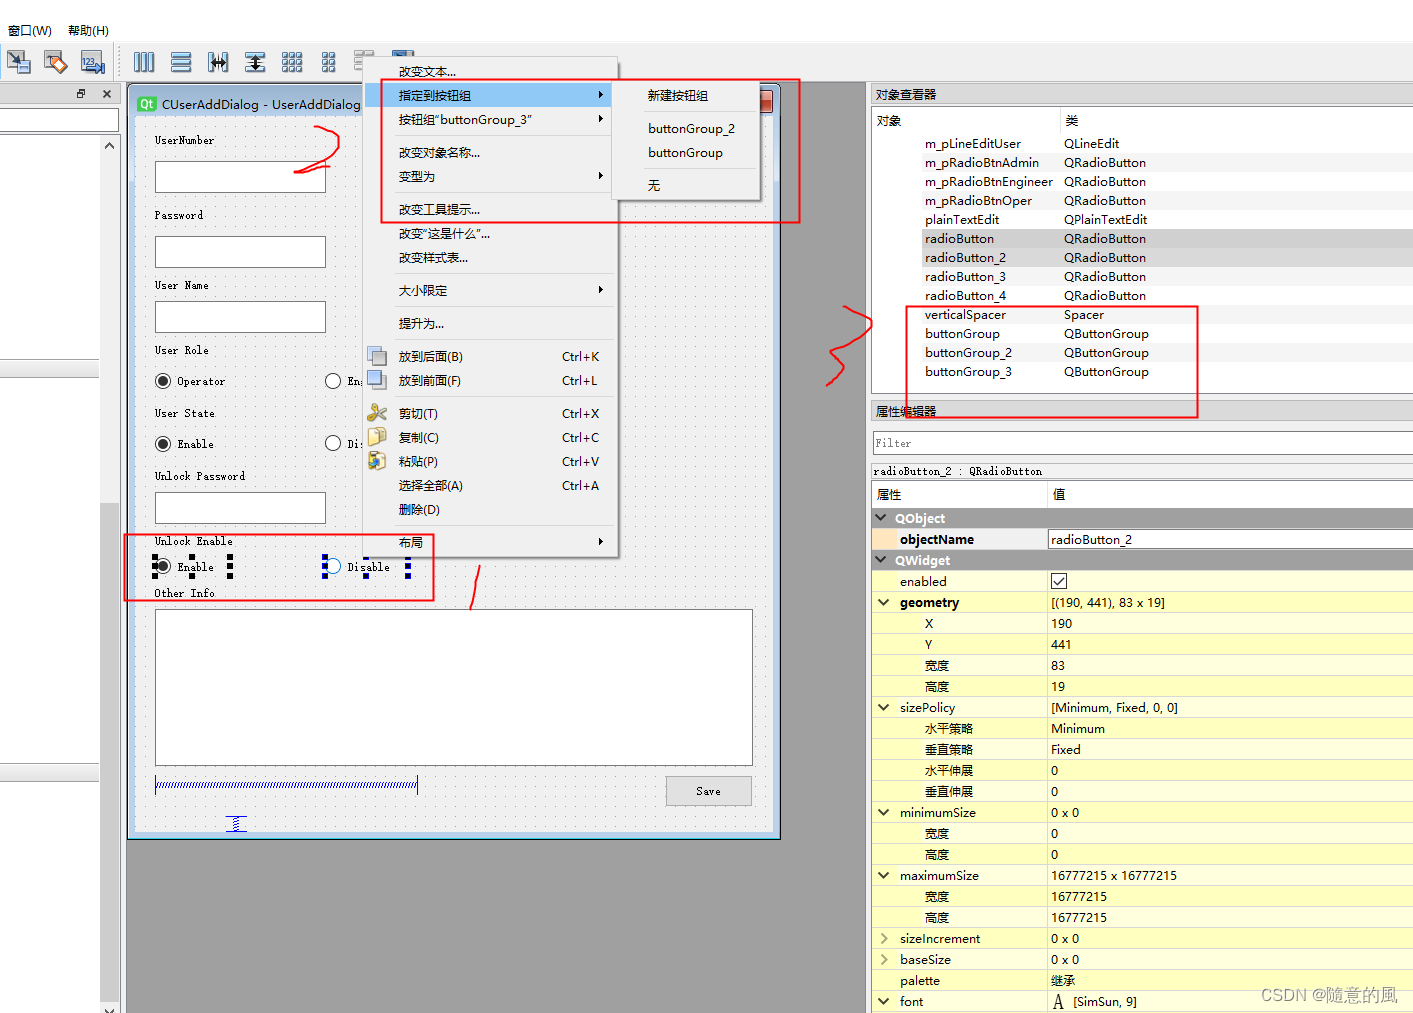Choose 改变样式表... menu entry
The height and width of the screenshot is (1013, 1413).
pos(490,257)
